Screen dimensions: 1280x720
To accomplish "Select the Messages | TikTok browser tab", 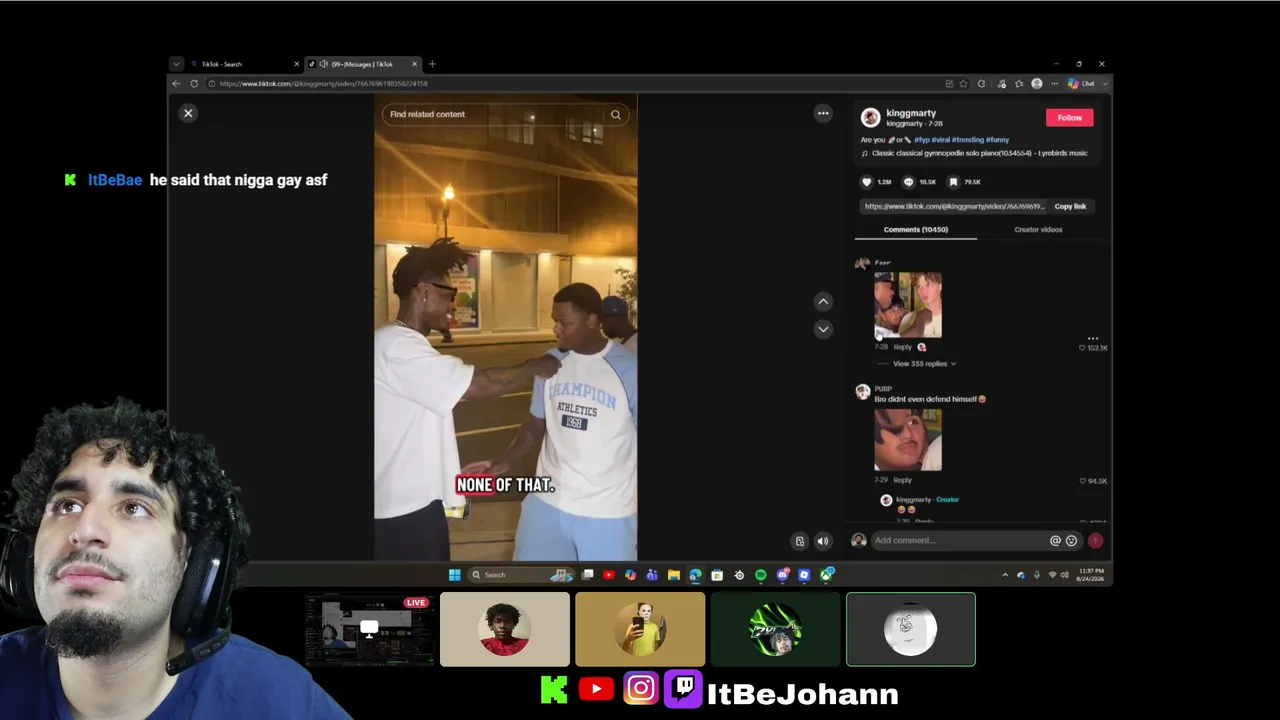I will coord(363,64).
